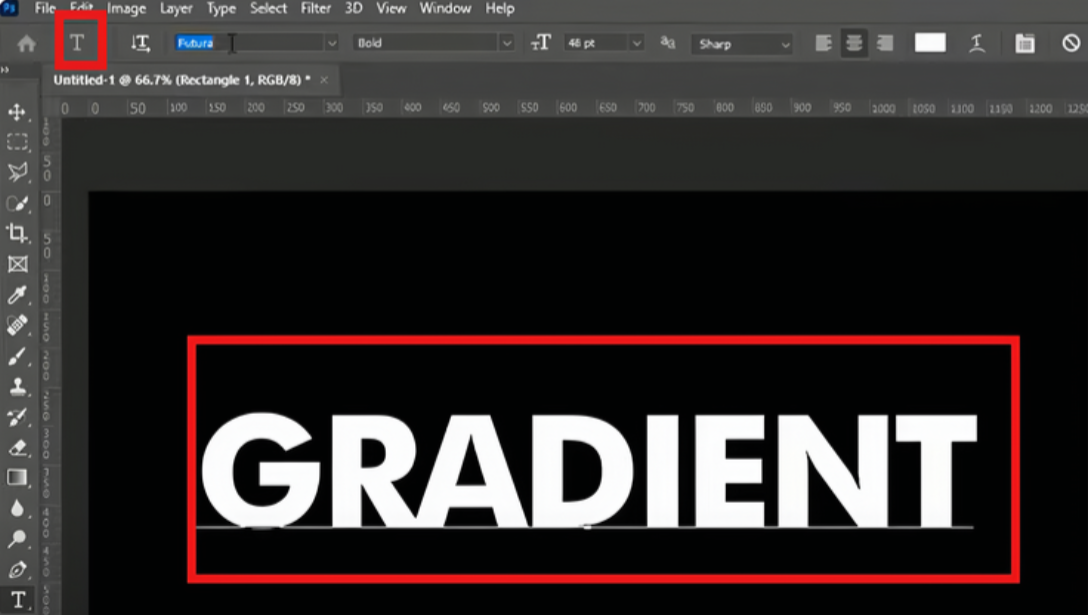1088x615 pixels.
Task: Open the Bold font style dropdown
Action: pyautogui.click(x=434, y=43)
